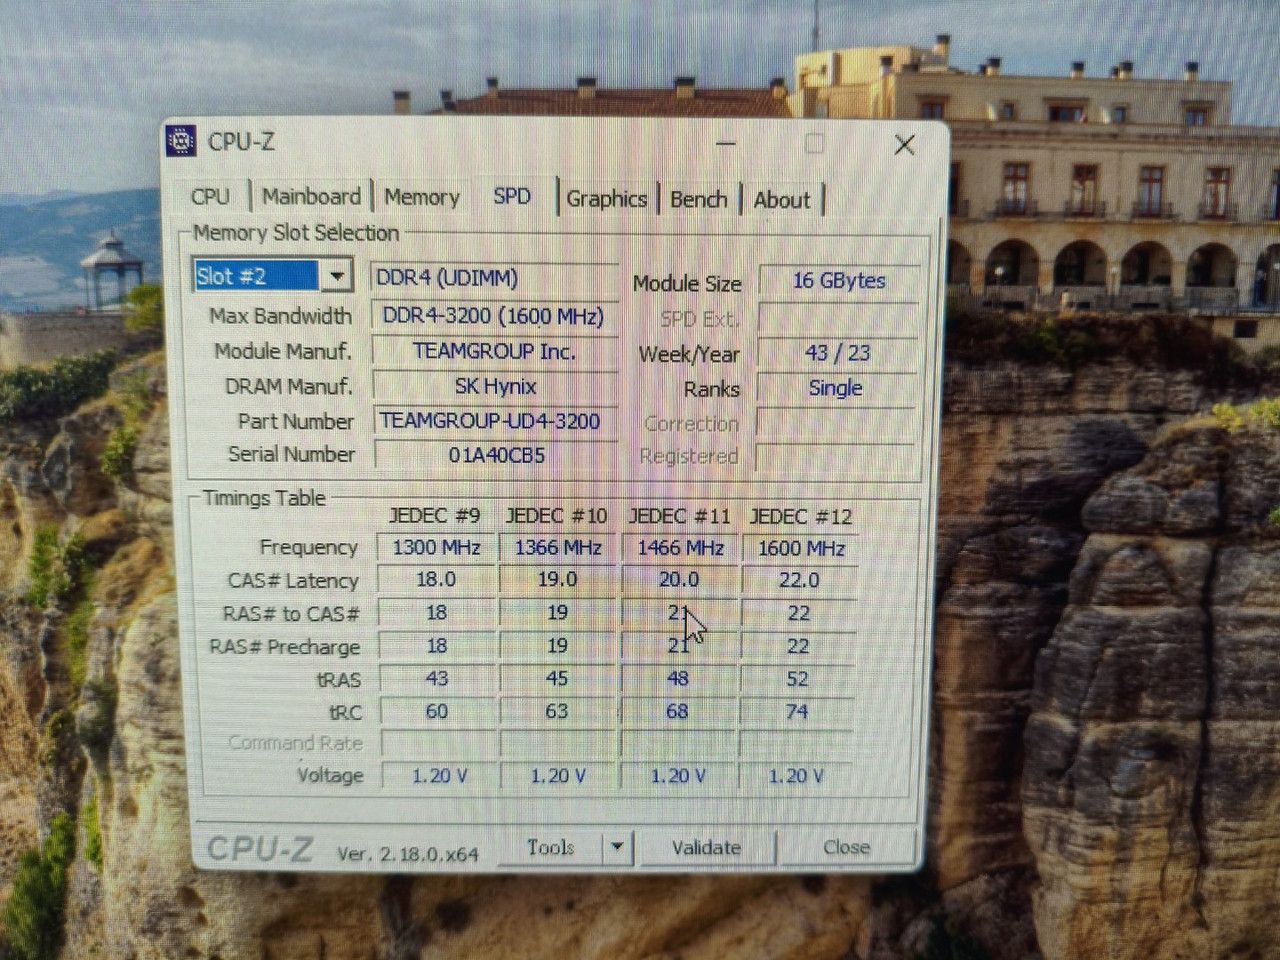Close CPU-Z with the X button
Viewport: 1280px width, 960px height.
click(x=904, y=145)
